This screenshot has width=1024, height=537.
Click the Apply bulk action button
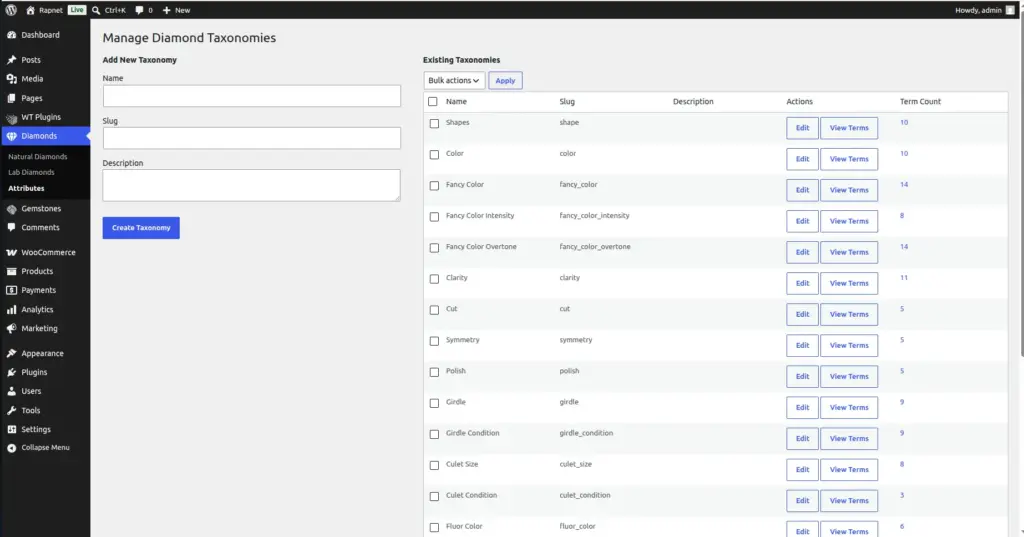point(505,80)
